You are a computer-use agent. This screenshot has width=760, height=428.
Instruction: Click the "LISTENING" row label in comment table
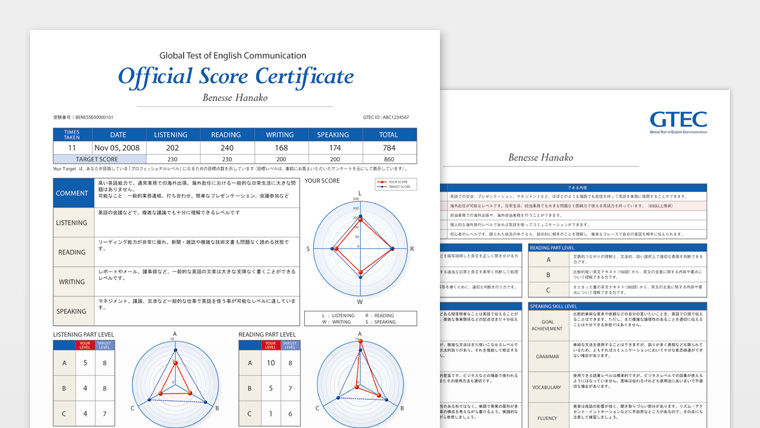(x=74, y=222)
